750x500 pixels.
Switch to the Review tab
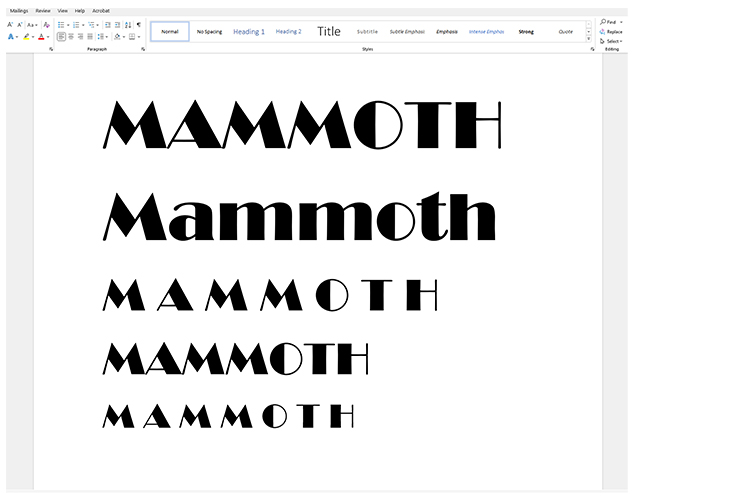point(42,10)
